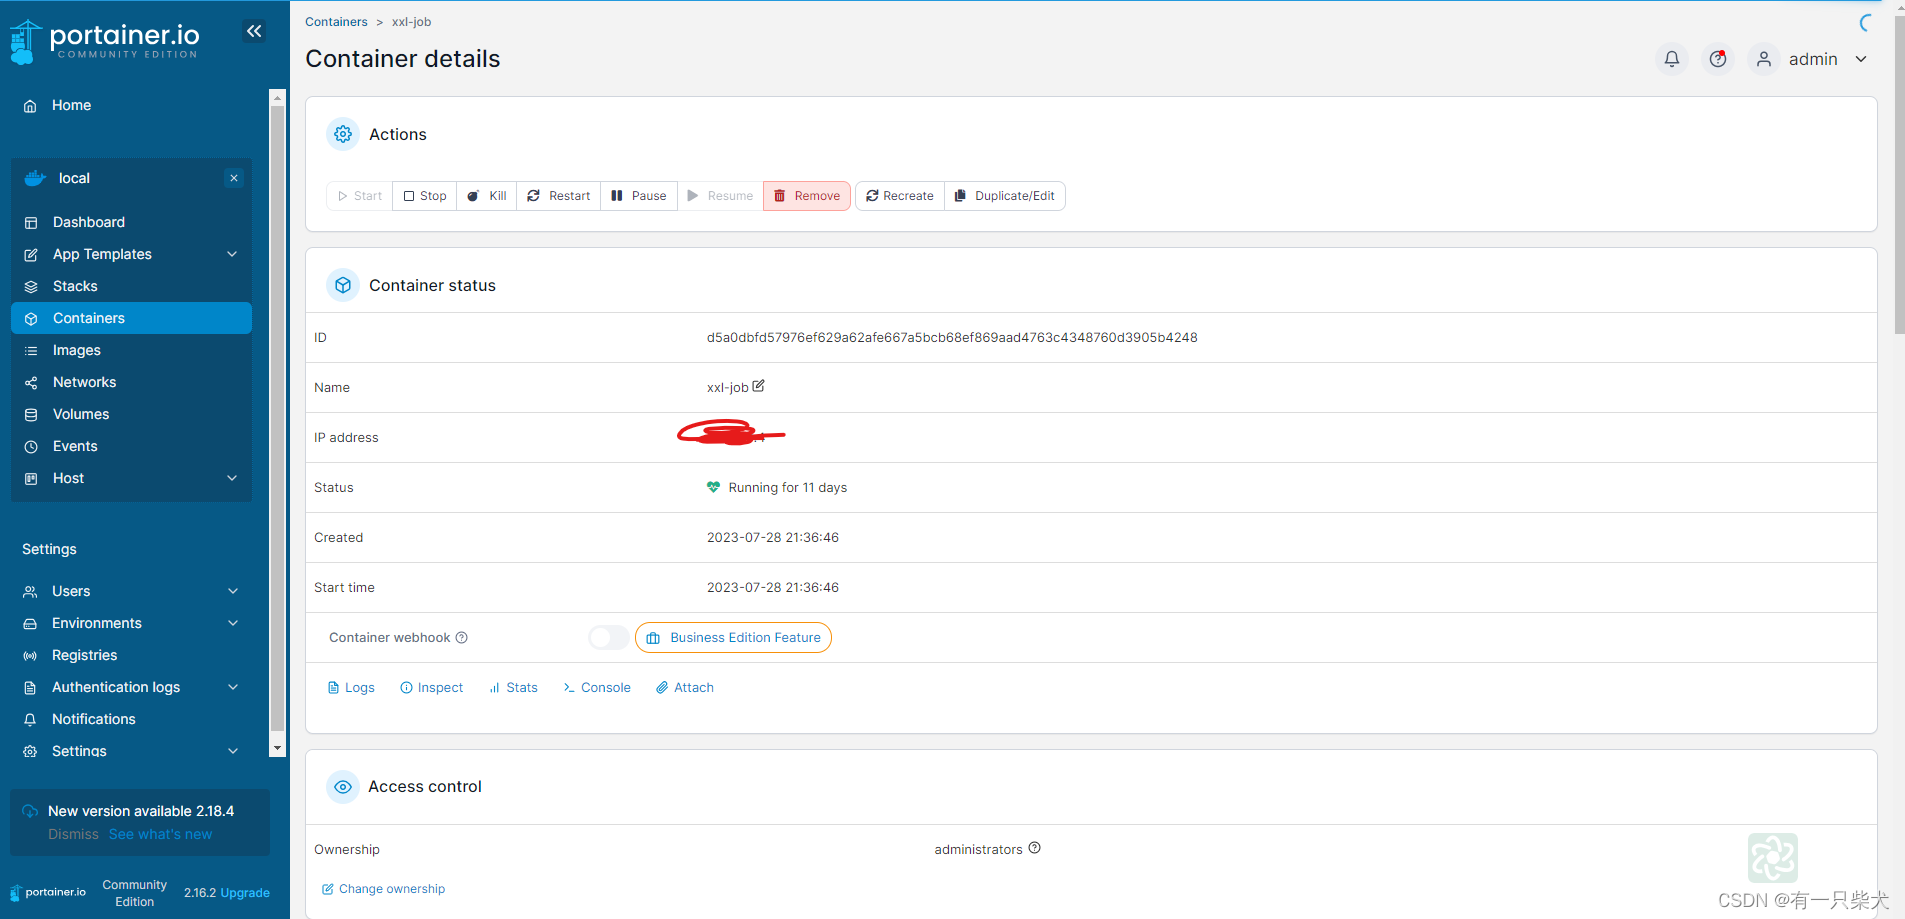Click the local environment name

pyautogui.click(x=74, y=178)
